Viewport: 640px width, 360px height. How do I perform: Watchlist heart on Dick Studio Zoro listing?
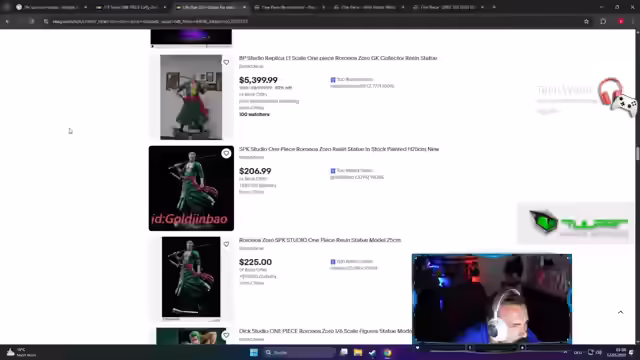(226, 336)
